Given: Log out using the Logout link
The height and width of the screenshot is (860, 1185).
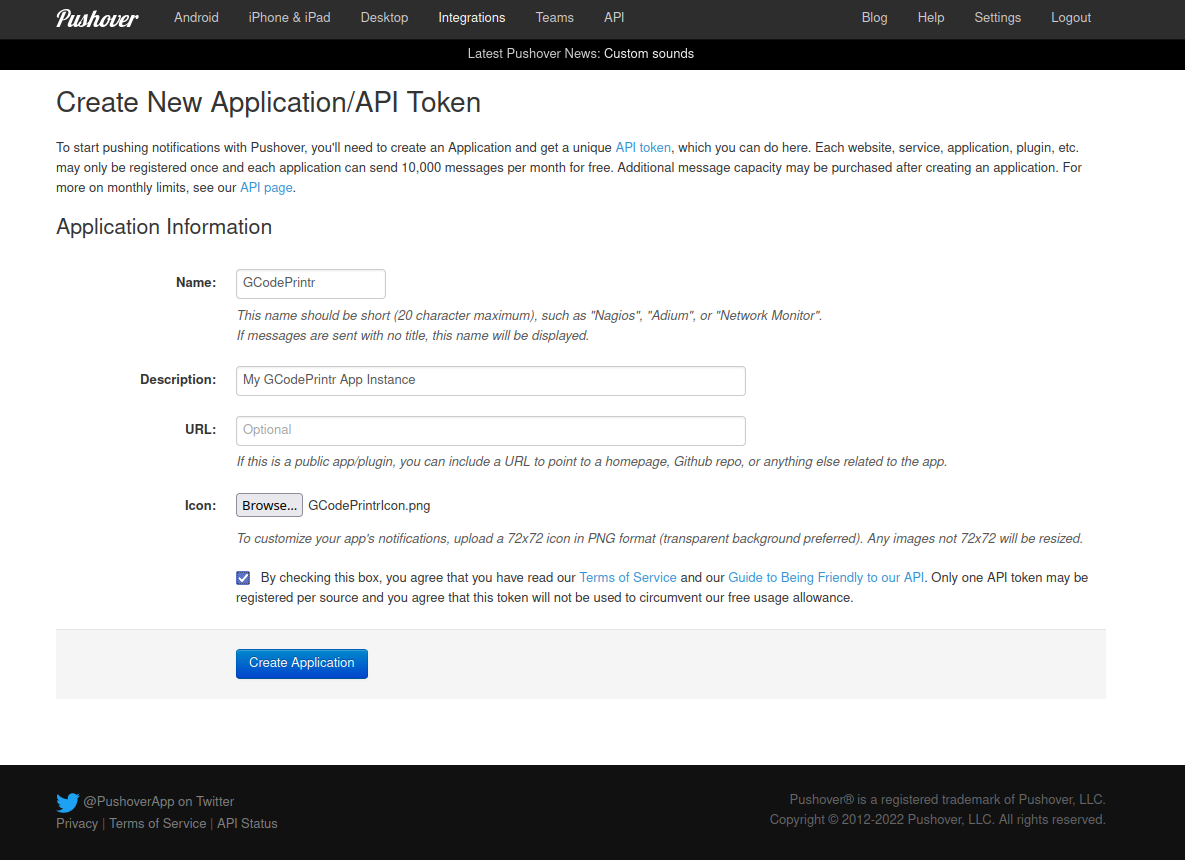Looking at the screenshot, I should [x=1071, y=18].
